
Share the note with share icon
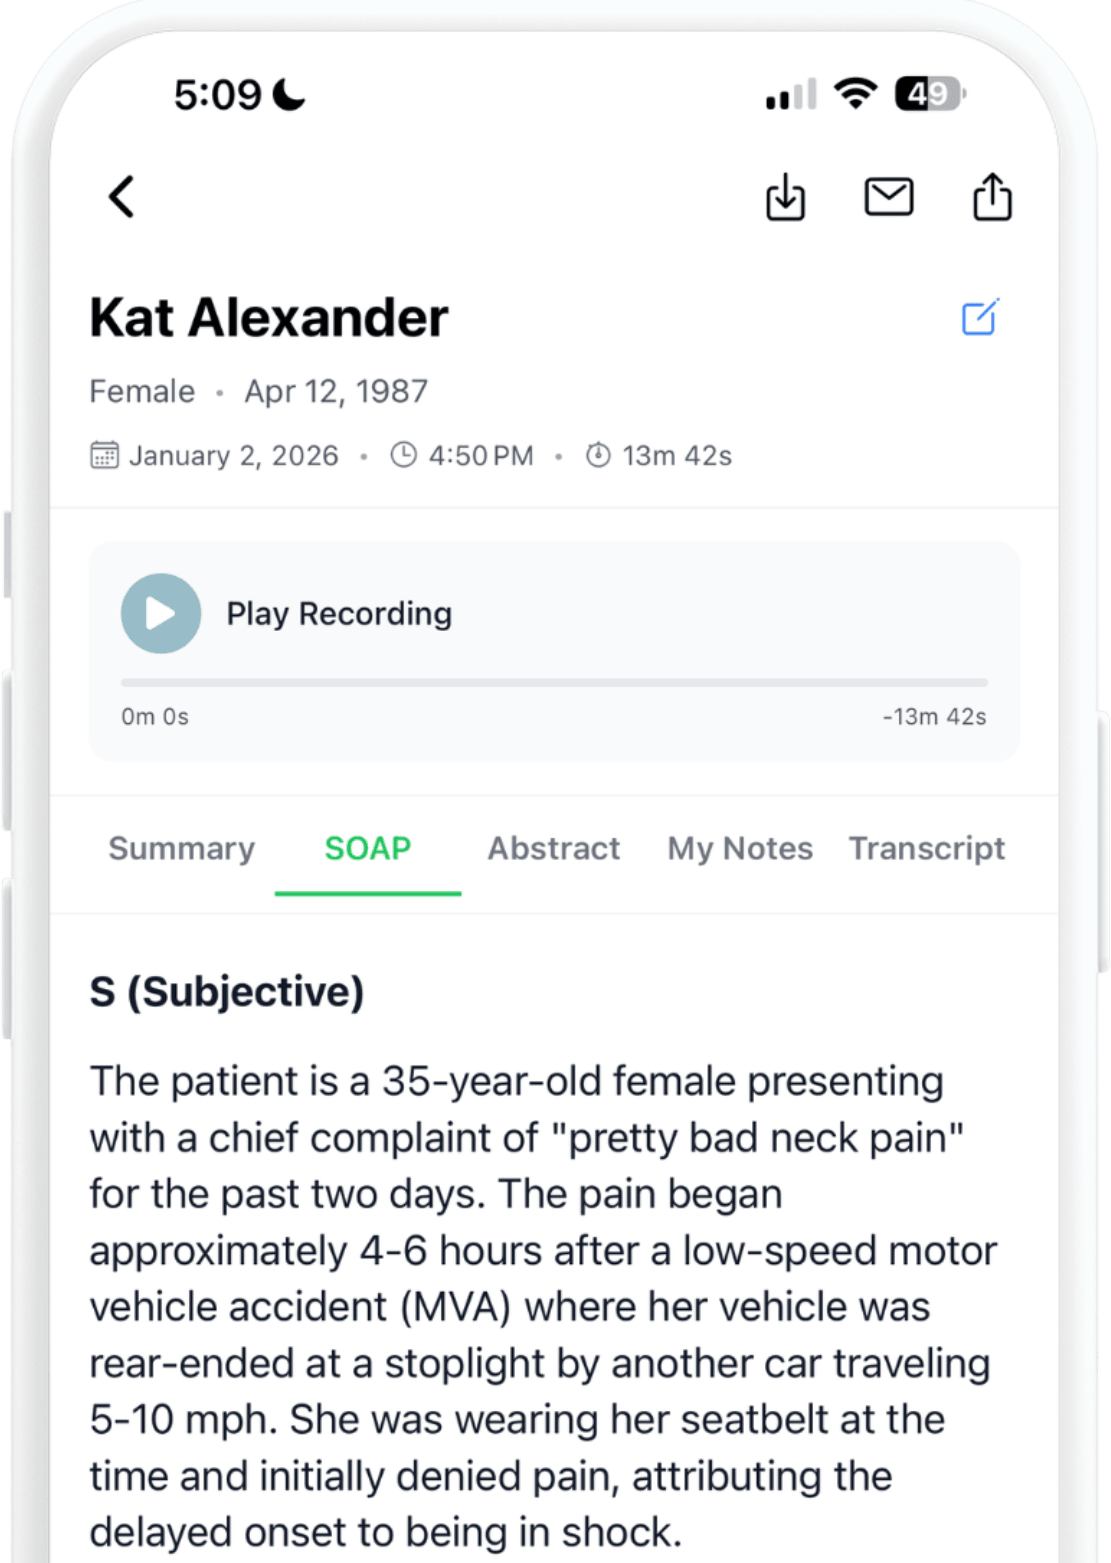point(992,197)
